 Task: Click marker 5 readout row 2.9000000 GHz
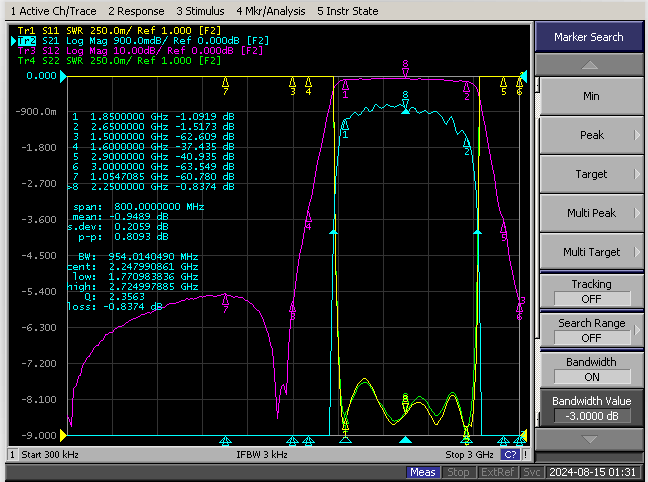click(x=153, y=157)
